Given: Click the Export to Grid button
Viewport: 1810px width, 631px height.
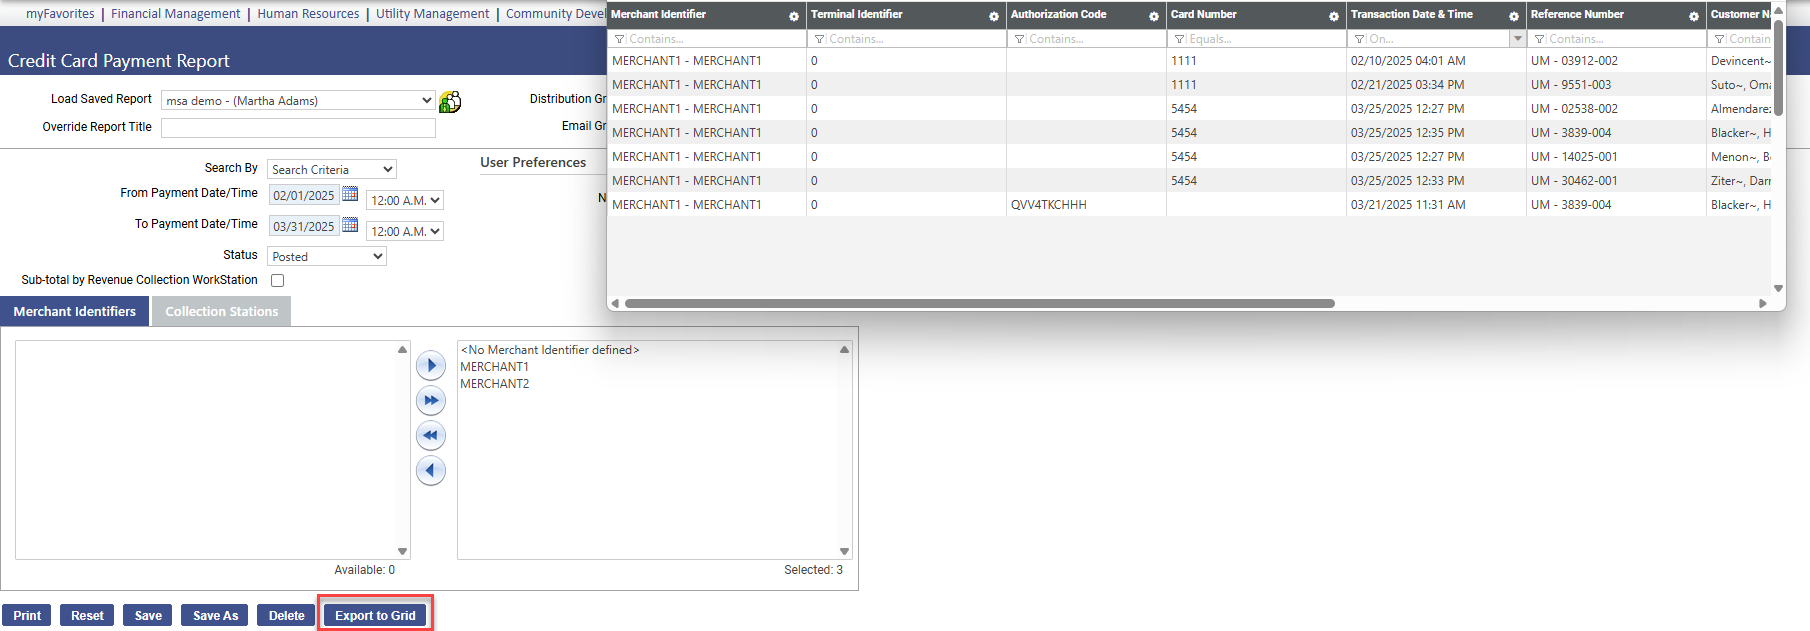Looking at the screenshot, I should pyautogui.click(x=375, y=615).
